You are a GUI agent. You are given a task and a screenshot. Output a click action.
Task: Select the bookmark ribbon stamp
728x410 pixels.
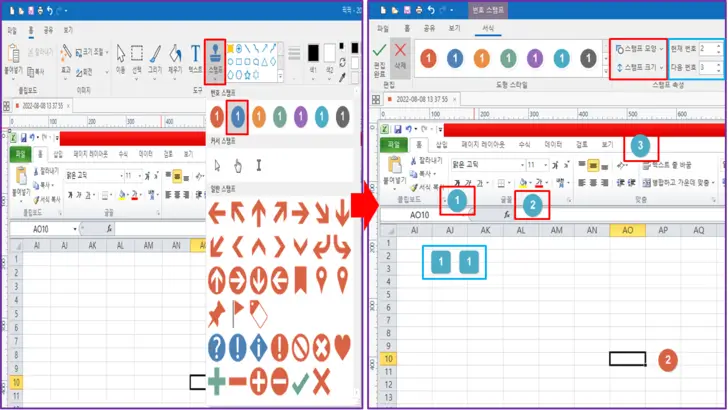(300, 280)
